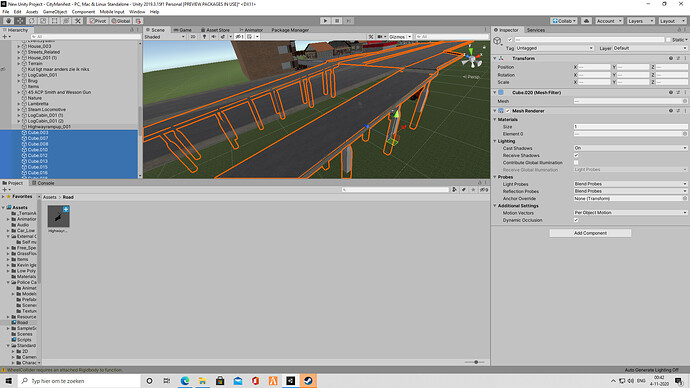Click the Add Component button

pyautogui.click(x=590, y=233)
